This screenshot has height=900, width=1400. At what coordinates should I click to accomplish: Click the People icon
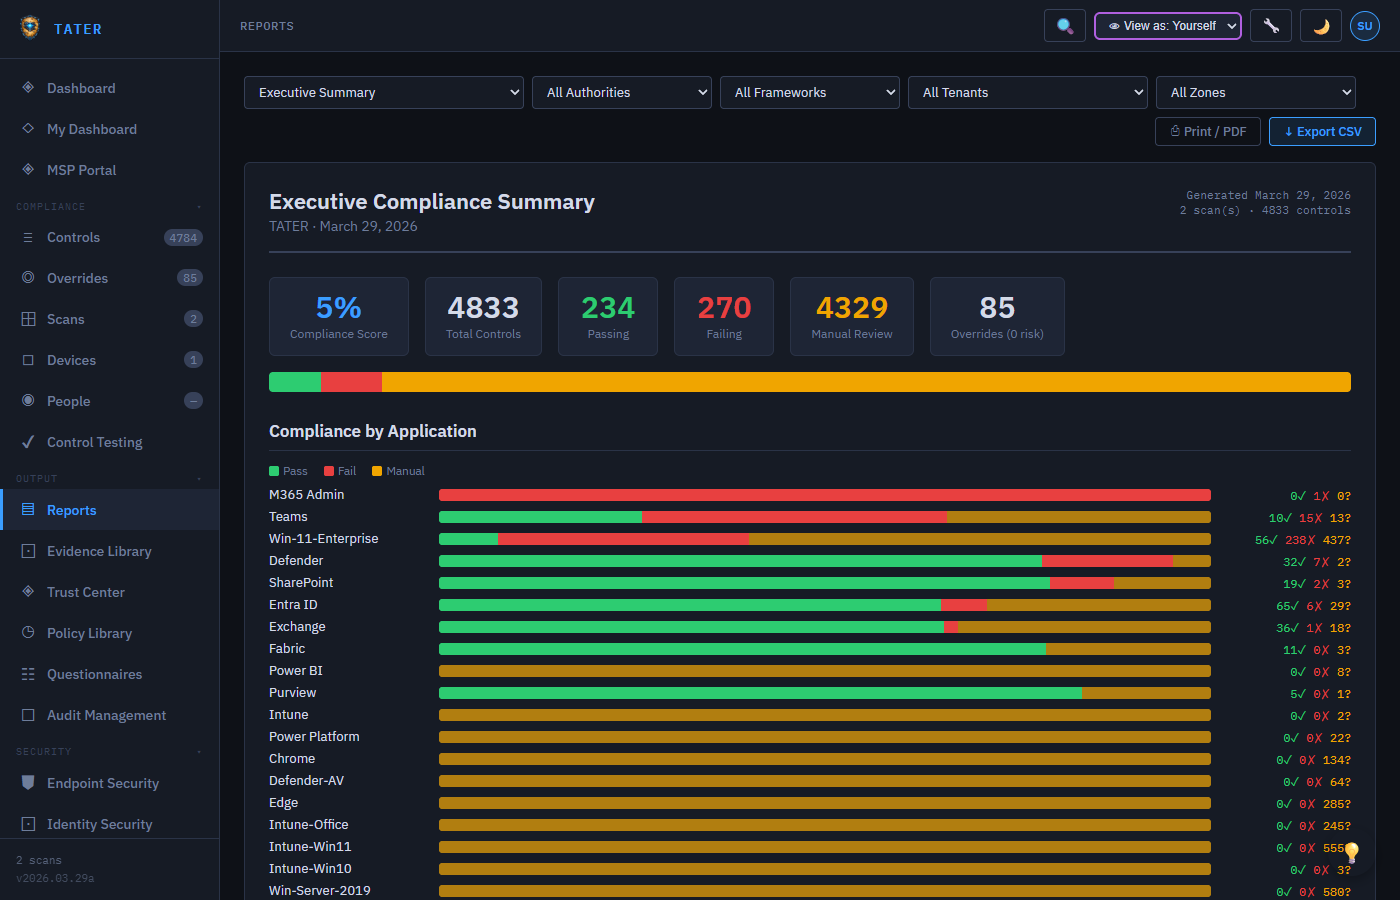click(x=28, y=401)
